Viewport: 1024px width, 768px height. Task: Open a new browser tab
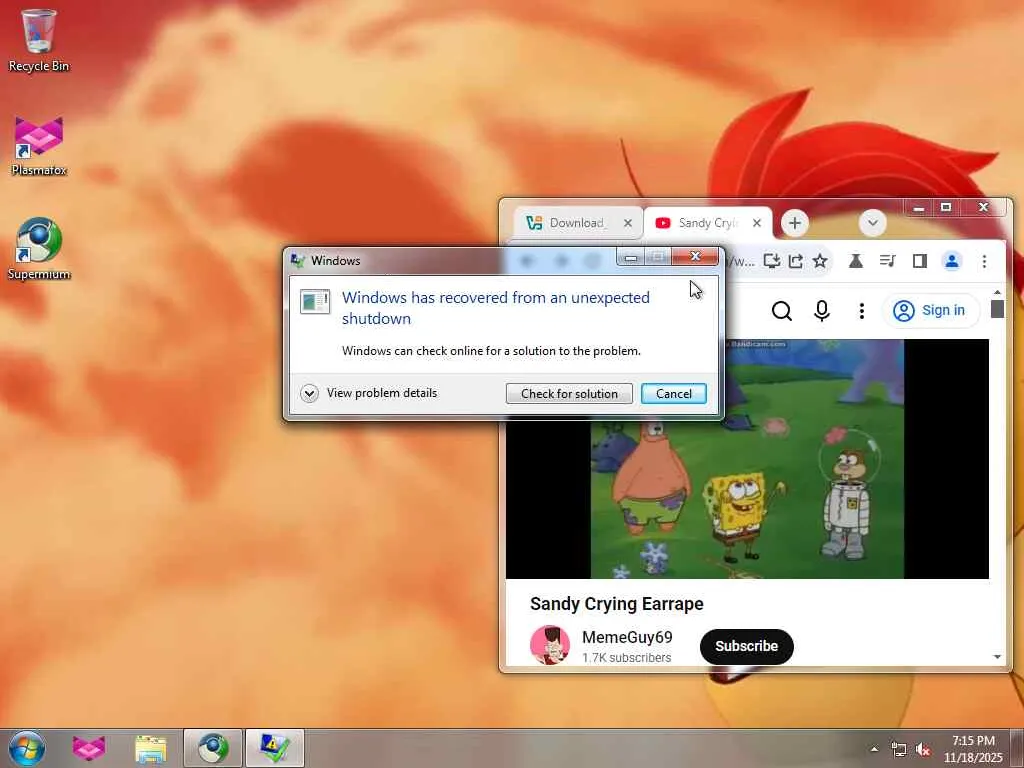tap(794, 223)
